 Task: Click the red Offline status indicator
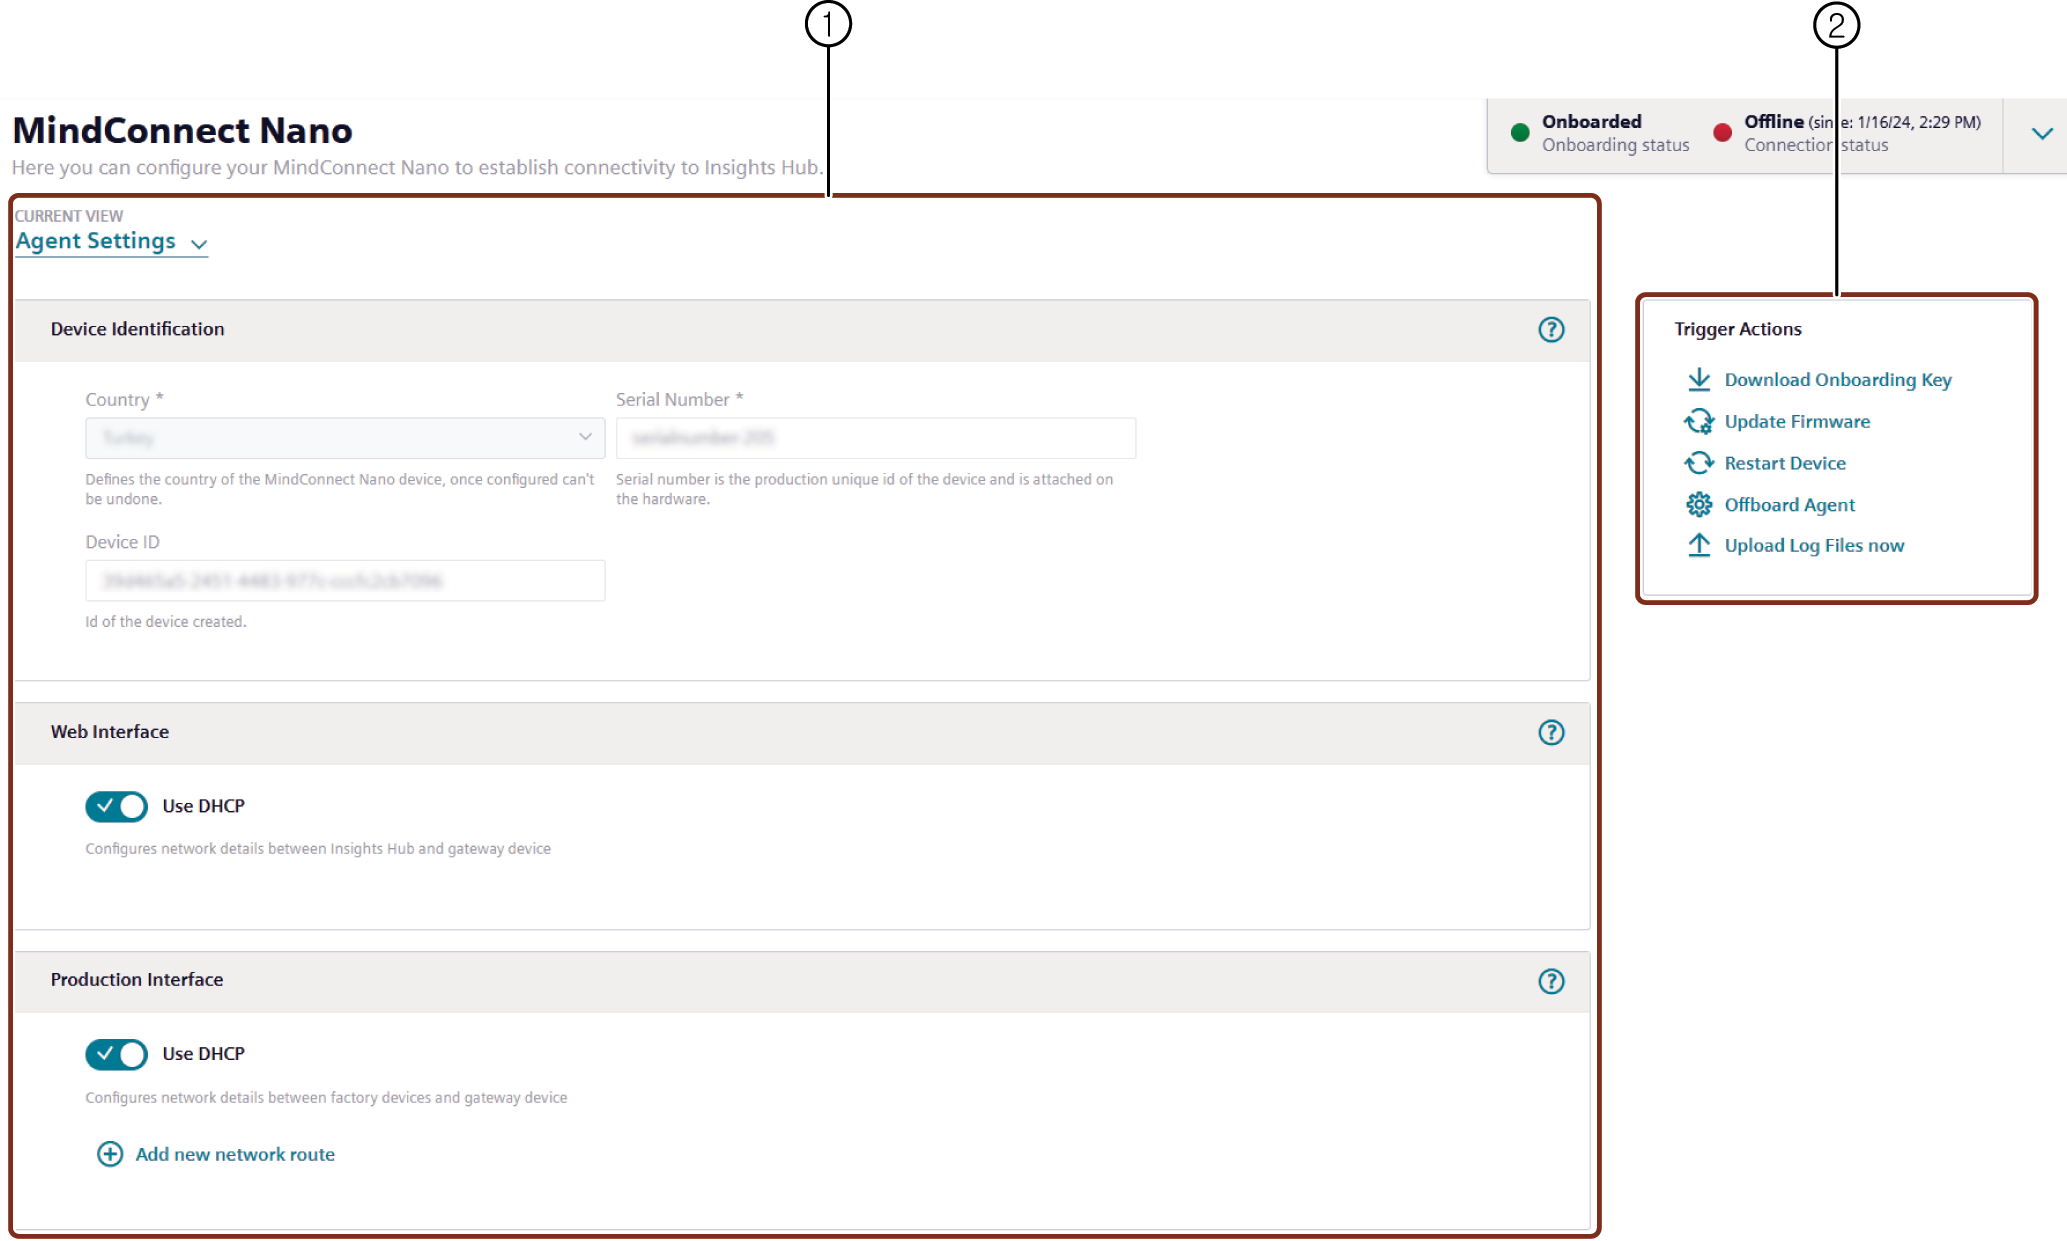point(1722,133)
